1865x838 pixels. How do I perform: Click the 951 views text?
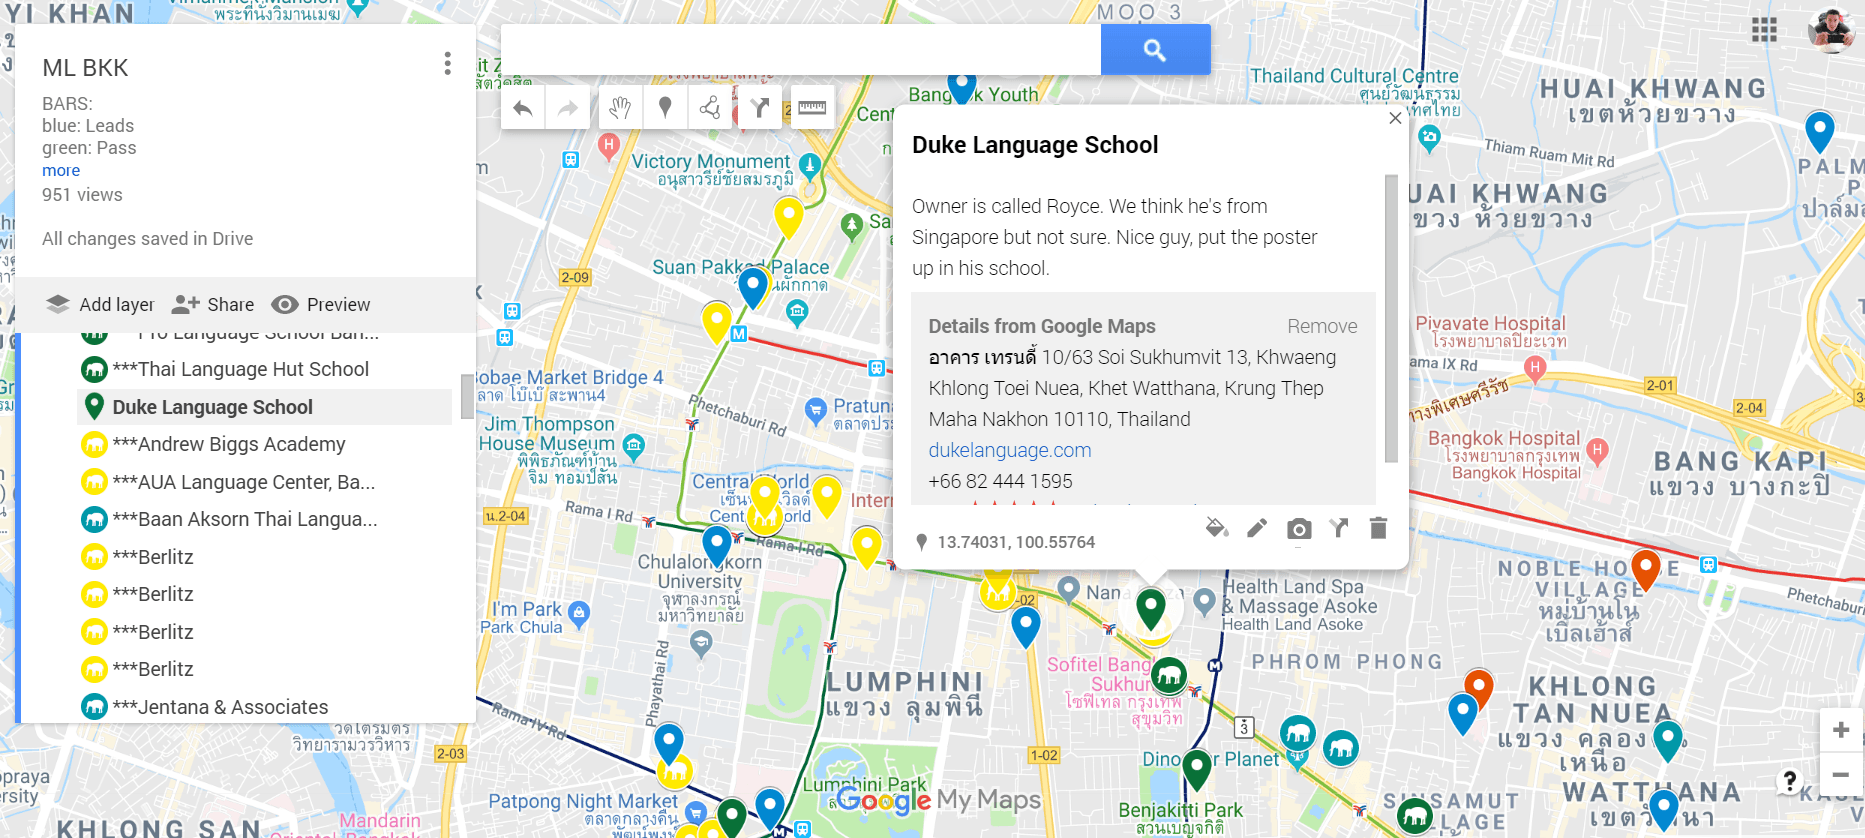tap(82, 195)
